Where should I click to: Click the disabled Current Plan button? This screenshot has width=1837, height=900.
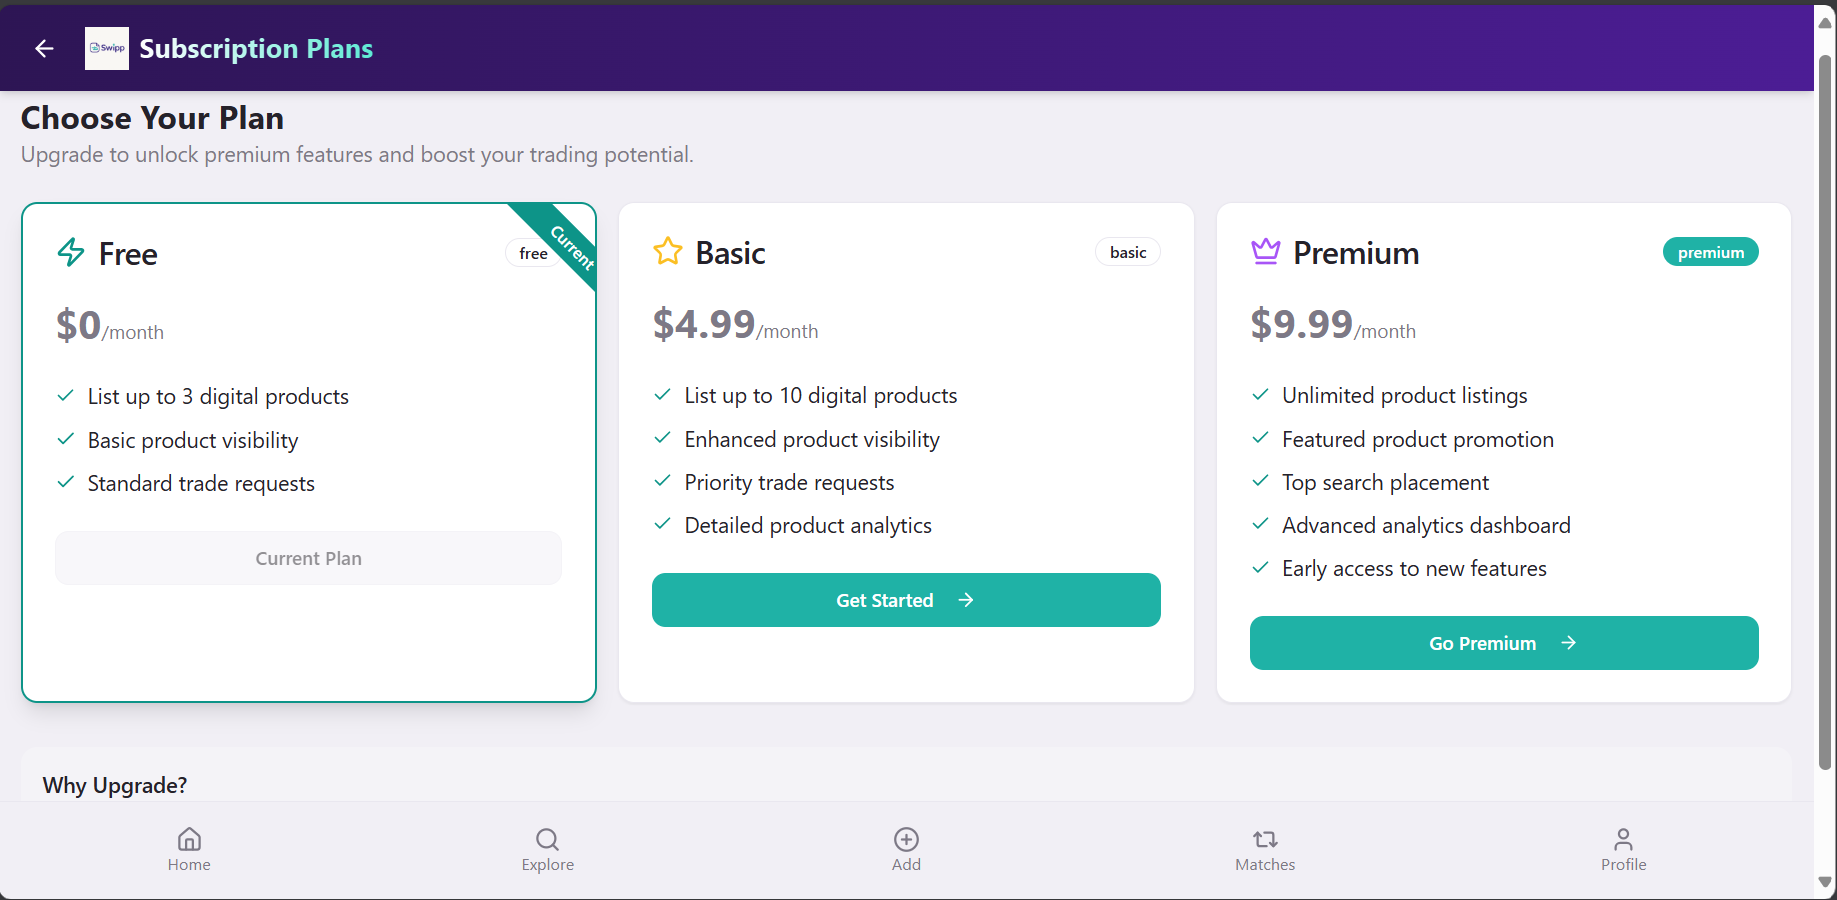point(308,558)
